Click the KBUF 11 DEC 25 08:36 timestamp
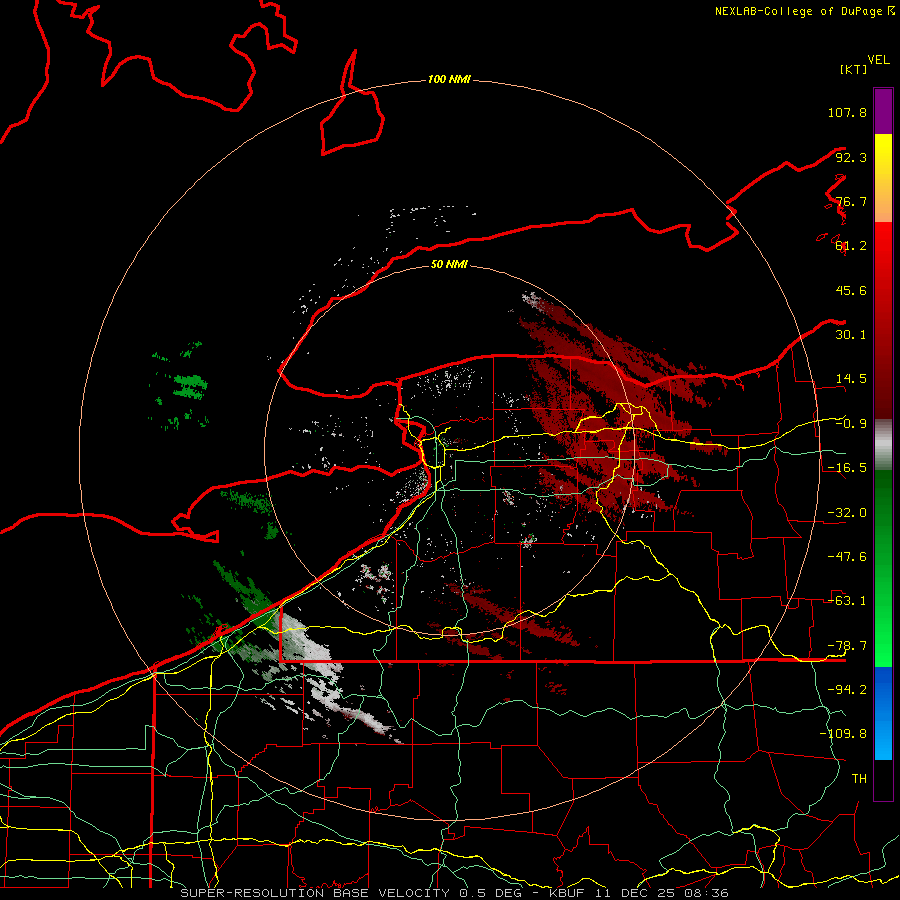Image resolution: width=900 pixels, height=900 pixels. coord(638,893)
